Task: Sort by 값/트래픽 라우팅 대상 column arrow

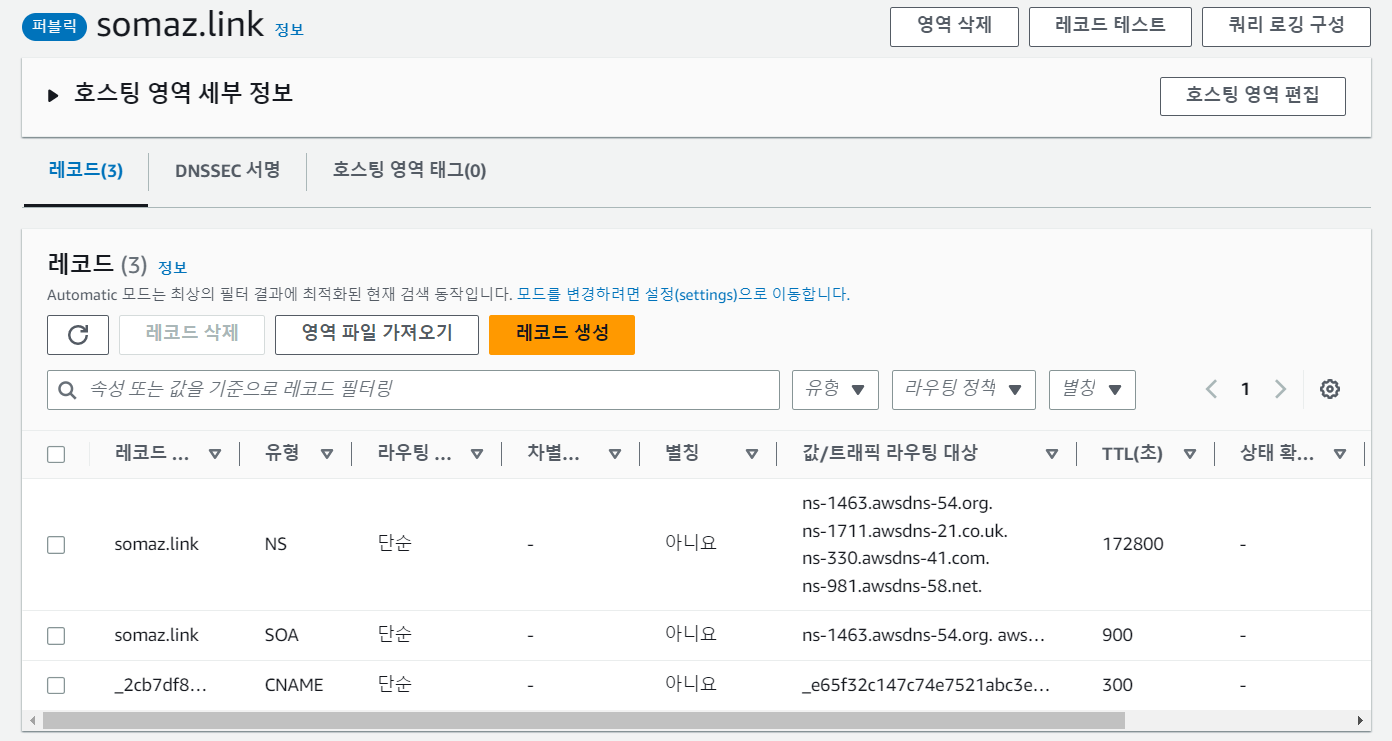Action: (1051, 454)
